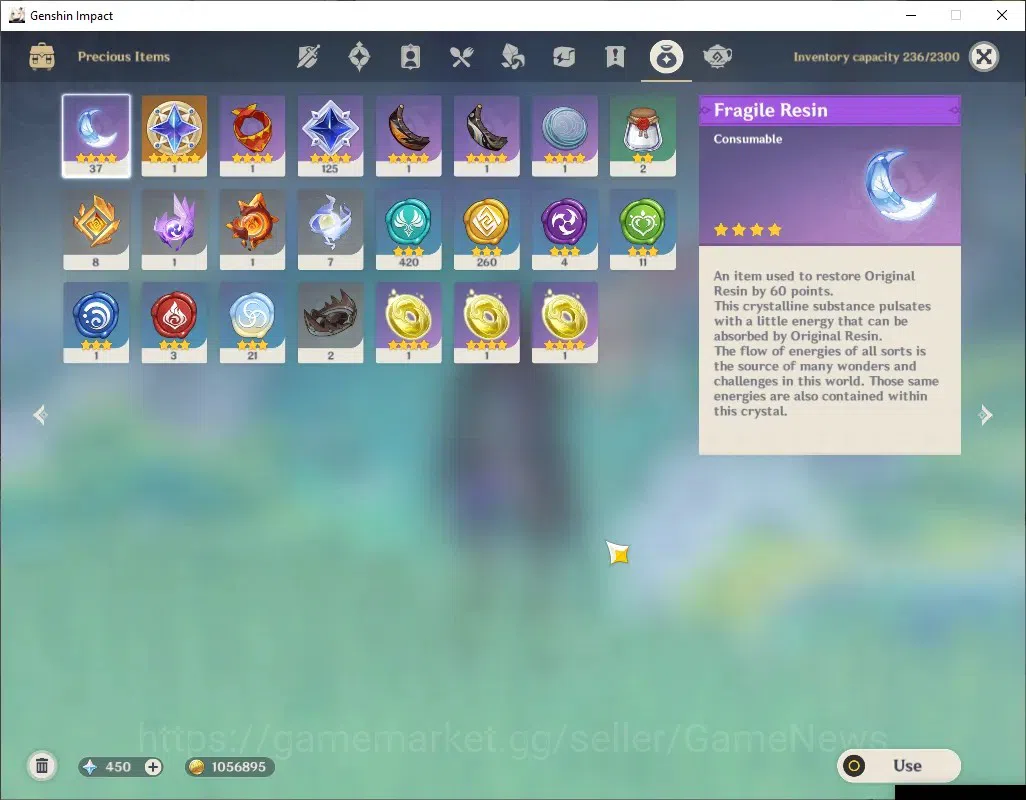Switch to the Food tab

[x=461, y=57]
